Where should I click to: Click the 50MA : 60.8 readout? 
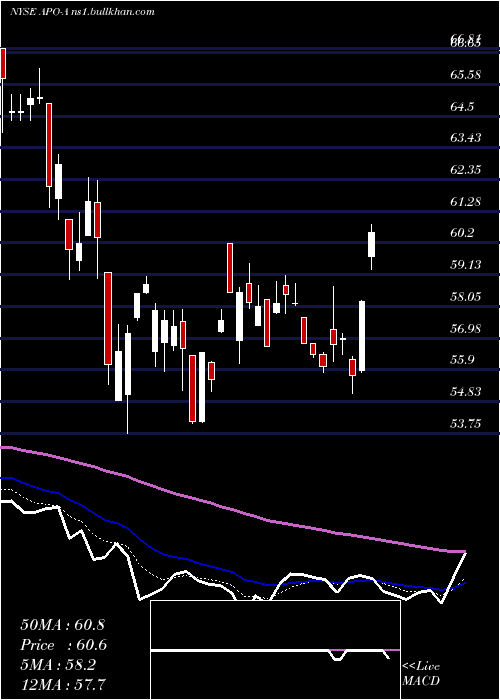click(62, 625)
